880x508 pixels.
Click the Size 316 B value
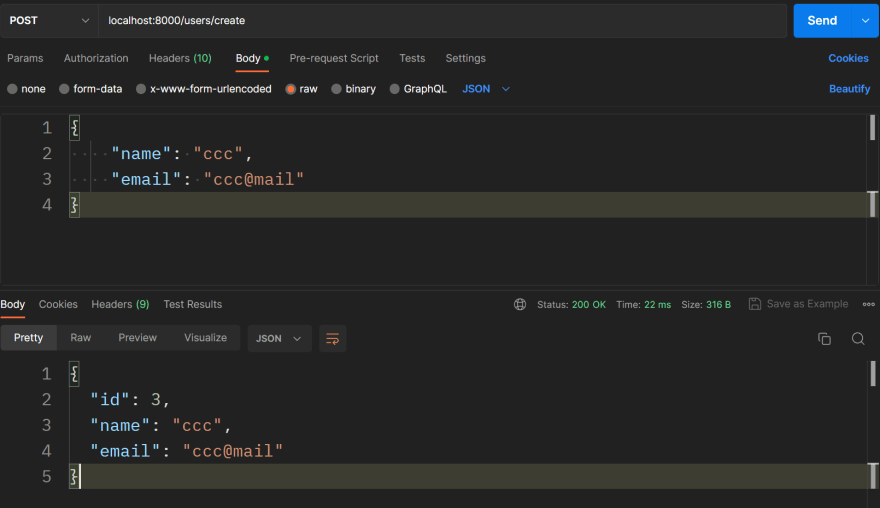point(718,304)
